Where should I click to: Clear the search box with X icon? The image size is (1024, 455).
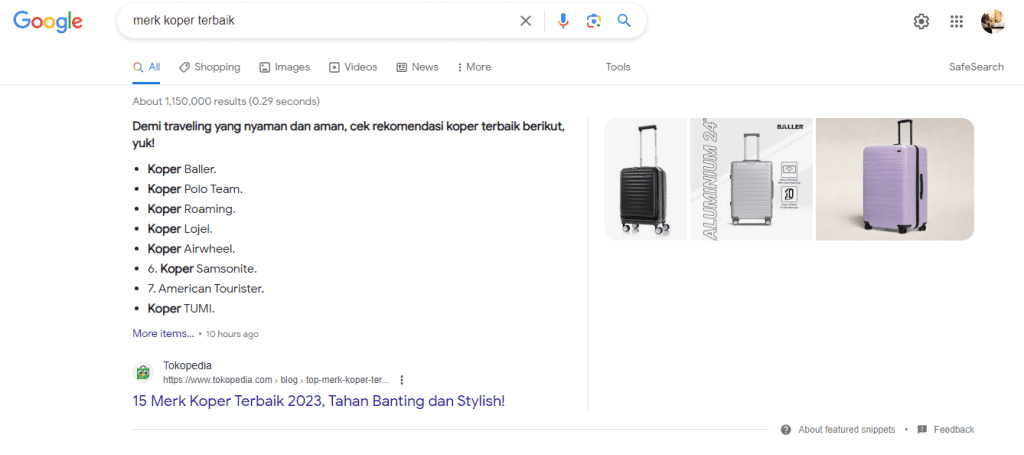[x=526, y=21]
